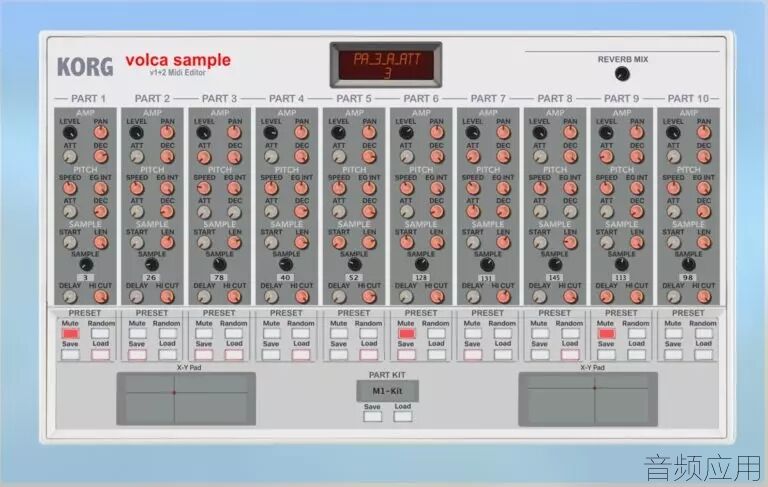Click the Part 1 PAN knob
Viewport: 768px width, 487px height.
(100, 132)
